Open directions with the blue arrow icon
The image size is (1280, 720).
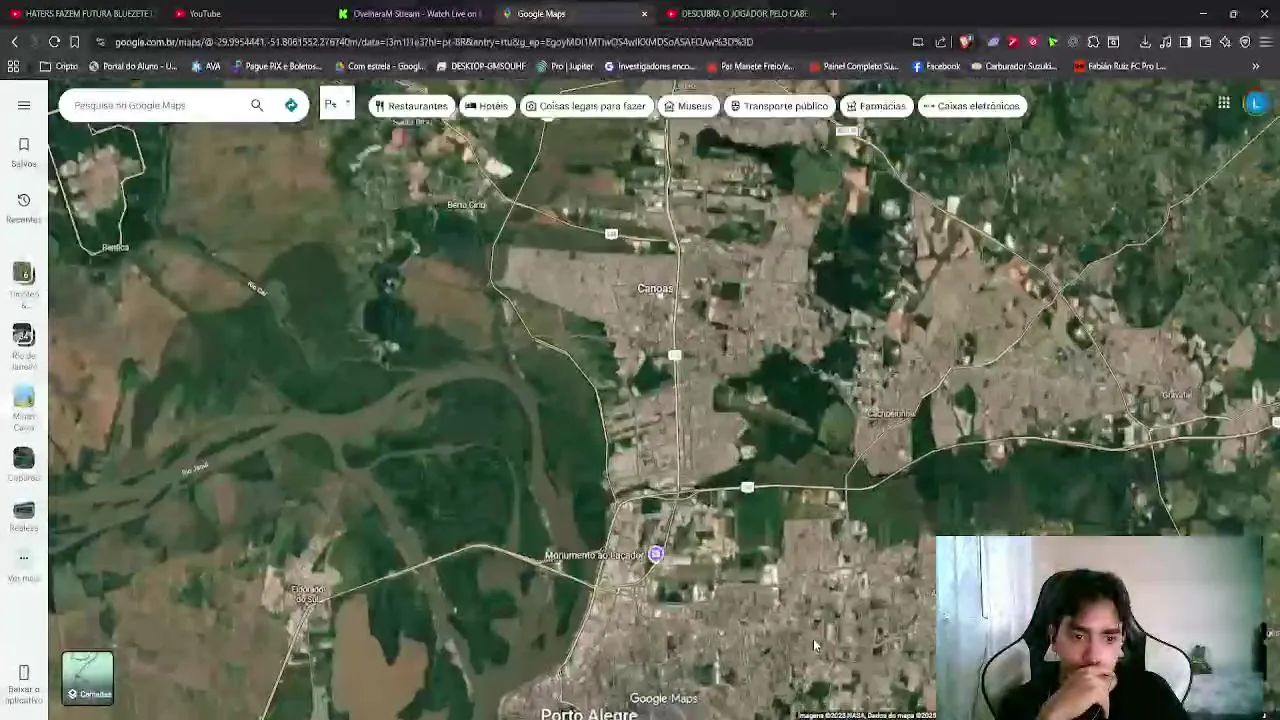click(x=291, y=105)
